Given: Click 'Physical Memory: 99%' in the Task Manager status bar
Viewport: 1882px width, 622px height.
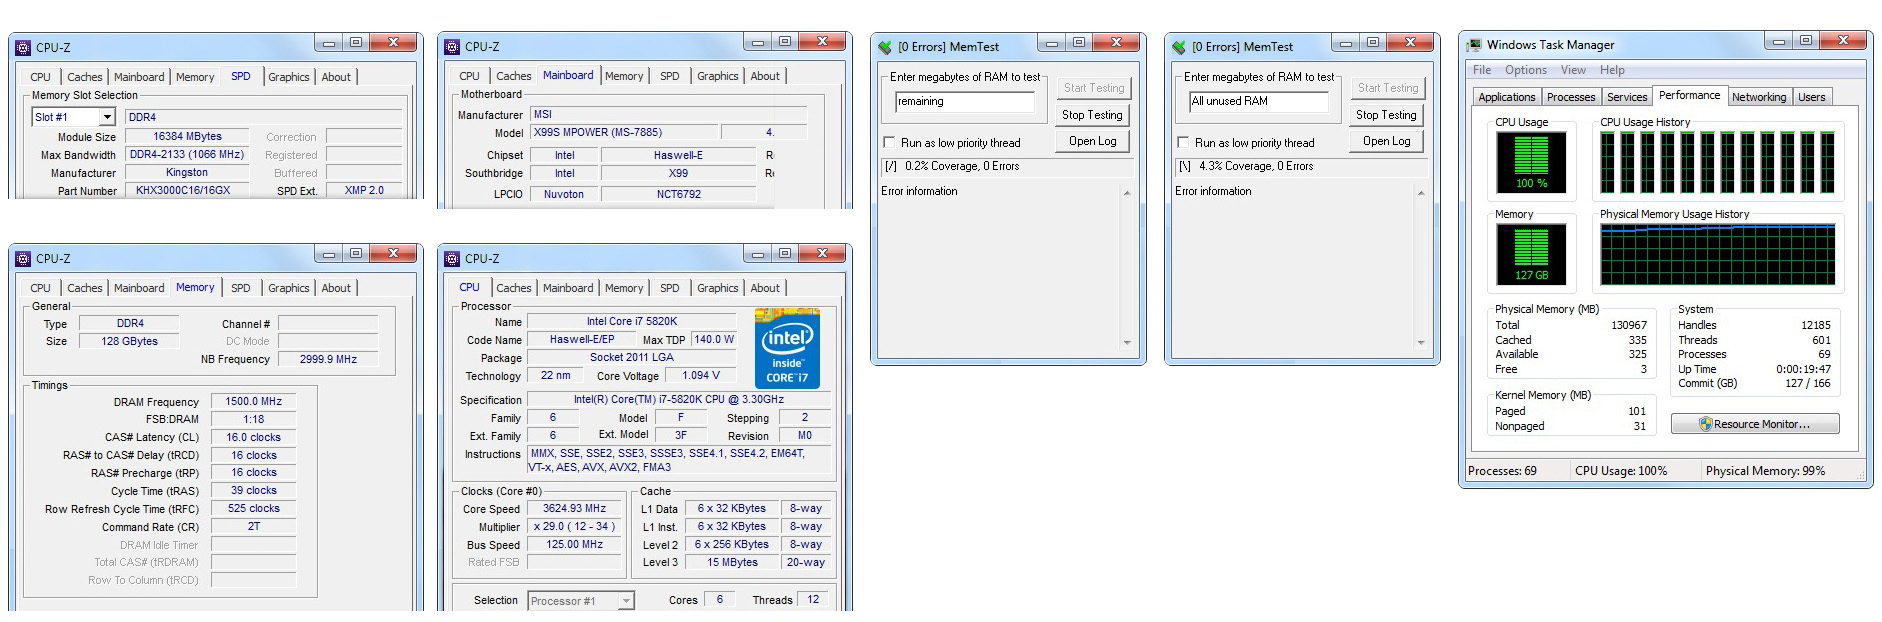Looking at the screenshot, I should pos(1765,471).
